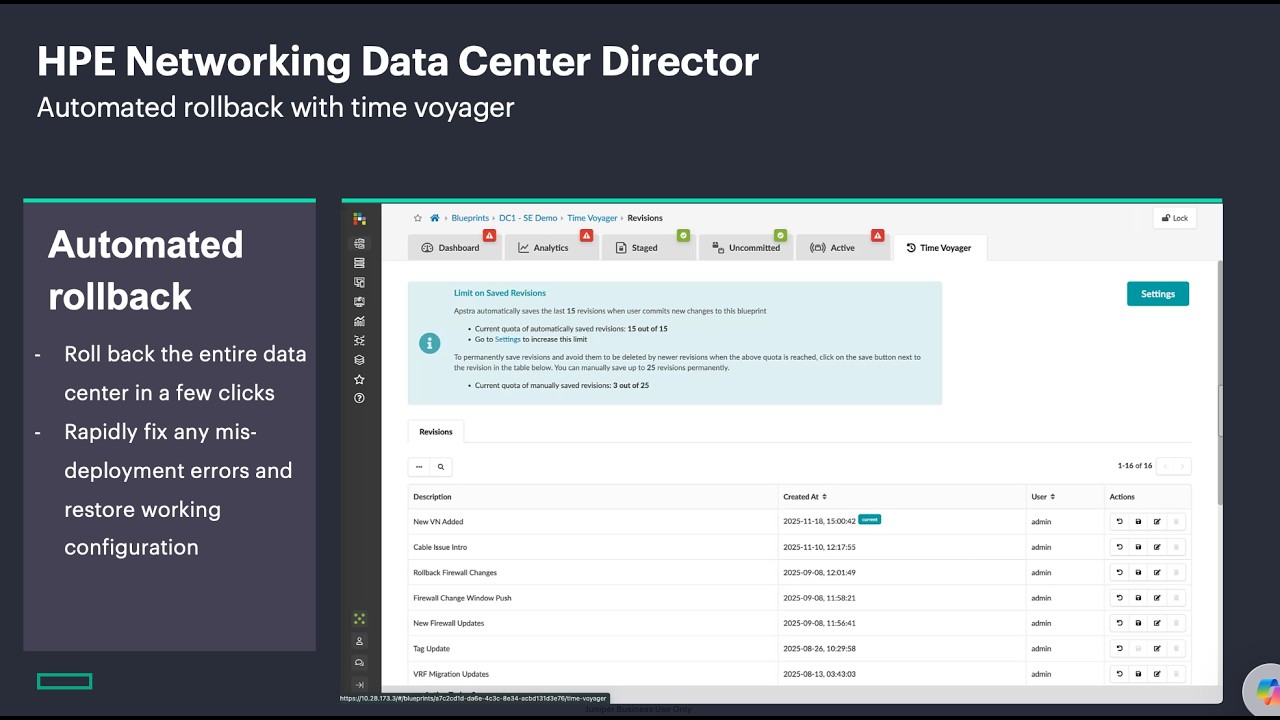Click the page scrollbar on the right
This screenshot has height=720, width=1280.
1219,410
